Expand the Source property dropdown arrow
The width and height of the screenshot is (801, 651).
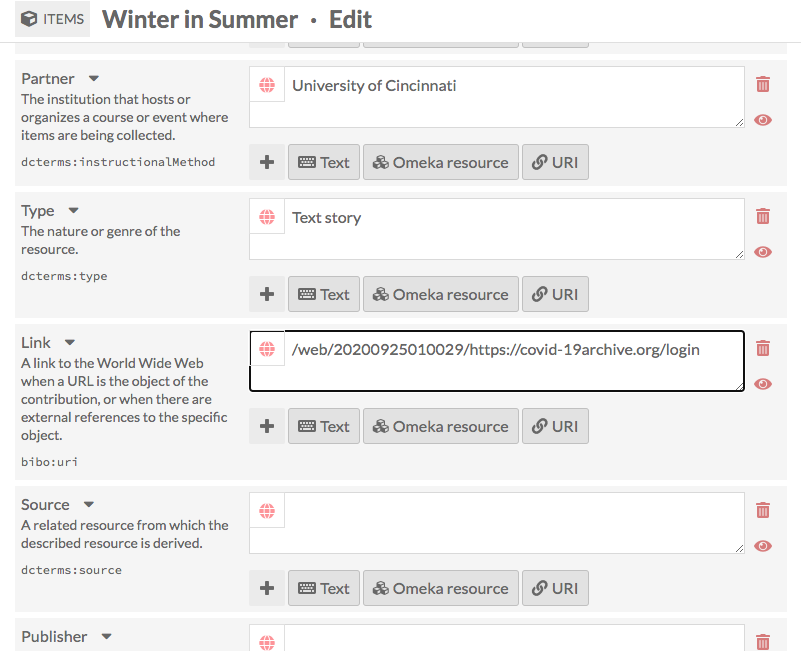point(89,504)
